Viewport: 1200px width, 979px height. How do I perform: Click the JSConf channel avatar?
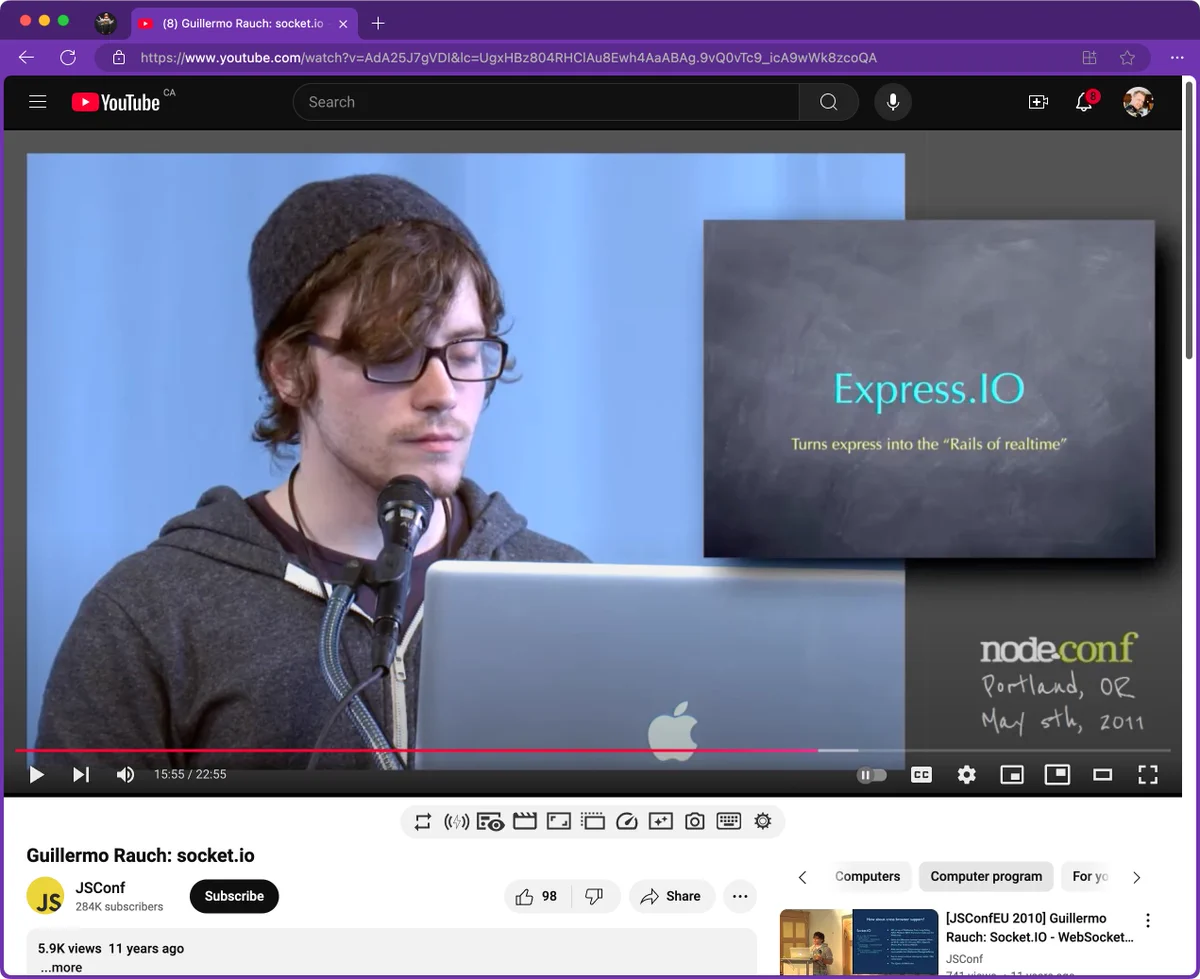point(45,896)
